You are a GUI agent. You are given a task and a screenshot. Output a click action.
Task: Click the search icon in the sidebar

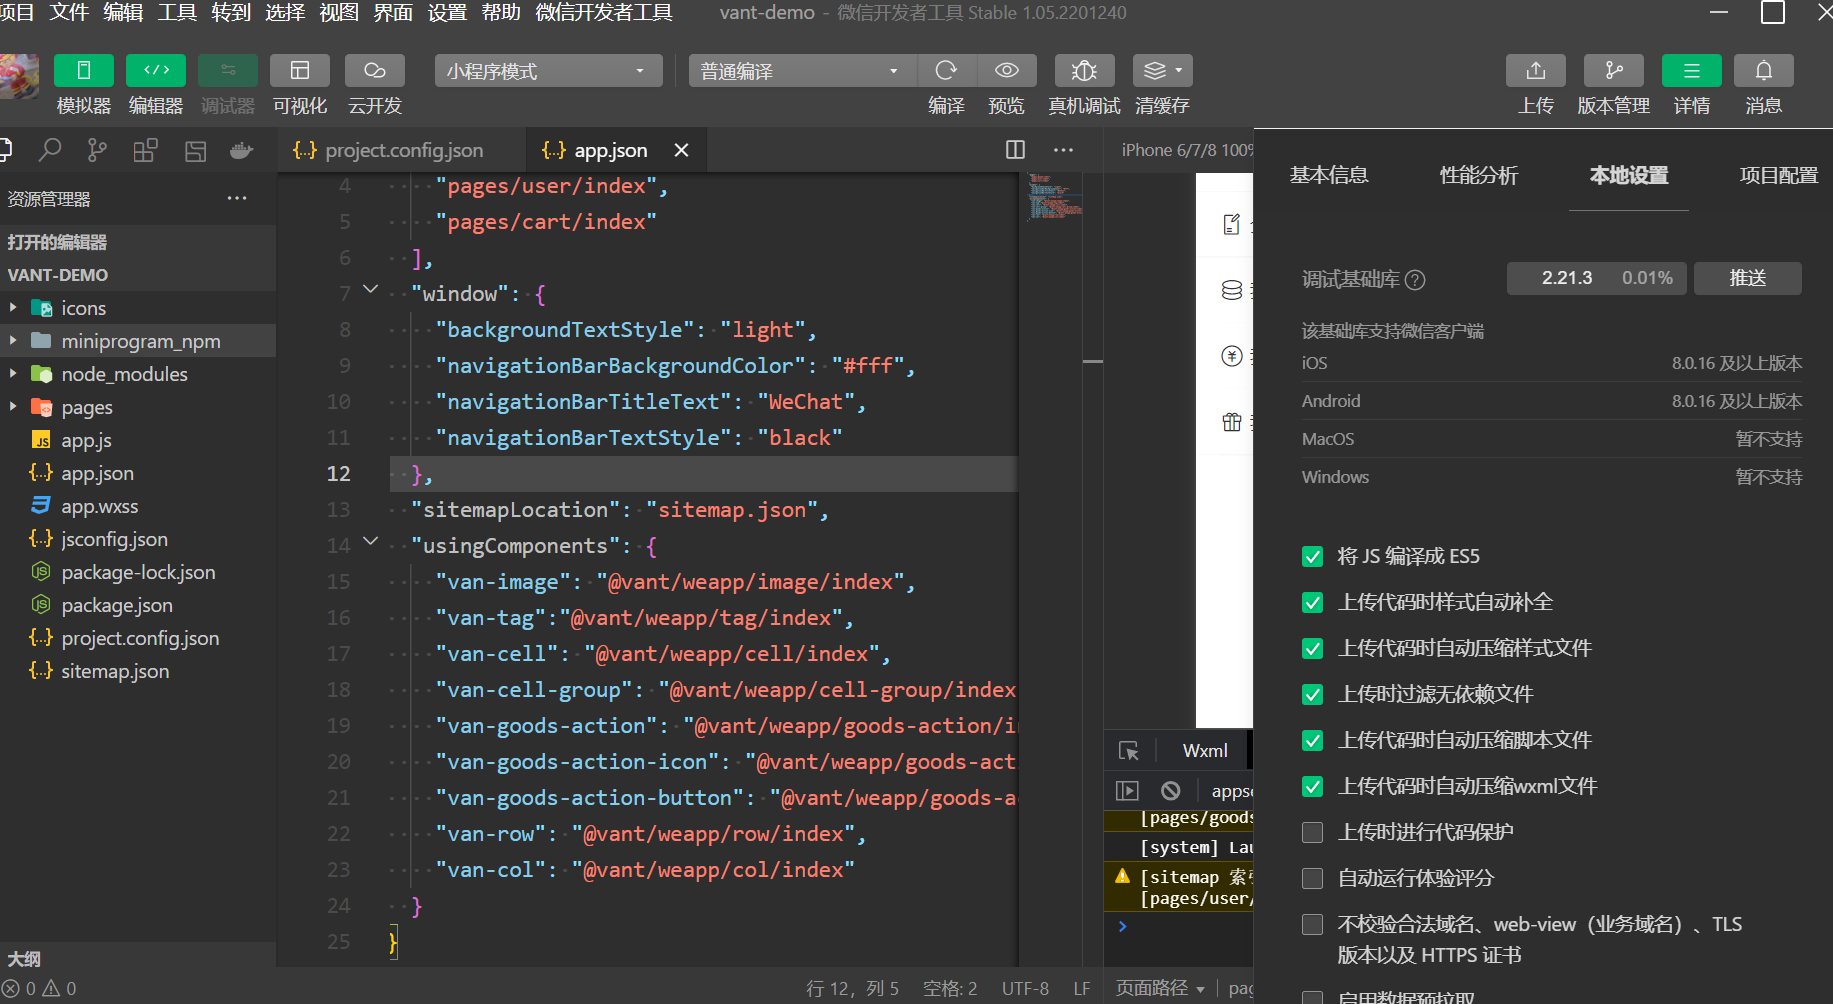(x=49, y=150)
